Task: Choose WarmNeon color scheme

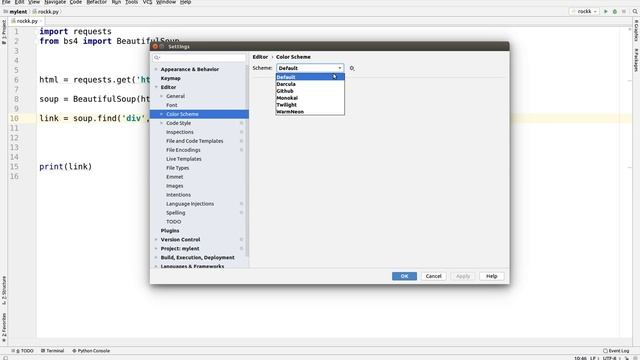Action: coord(310,111)
